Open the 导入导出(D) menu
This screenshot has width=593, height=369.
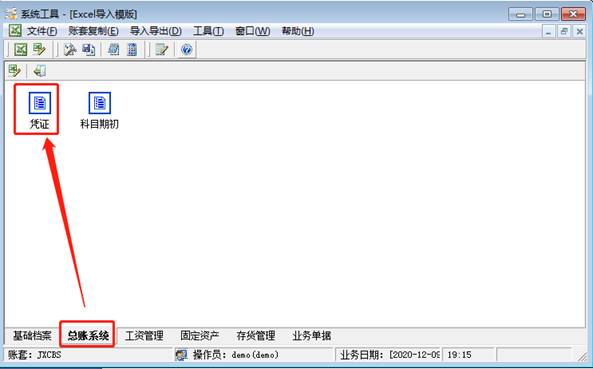tap(155, 31)
